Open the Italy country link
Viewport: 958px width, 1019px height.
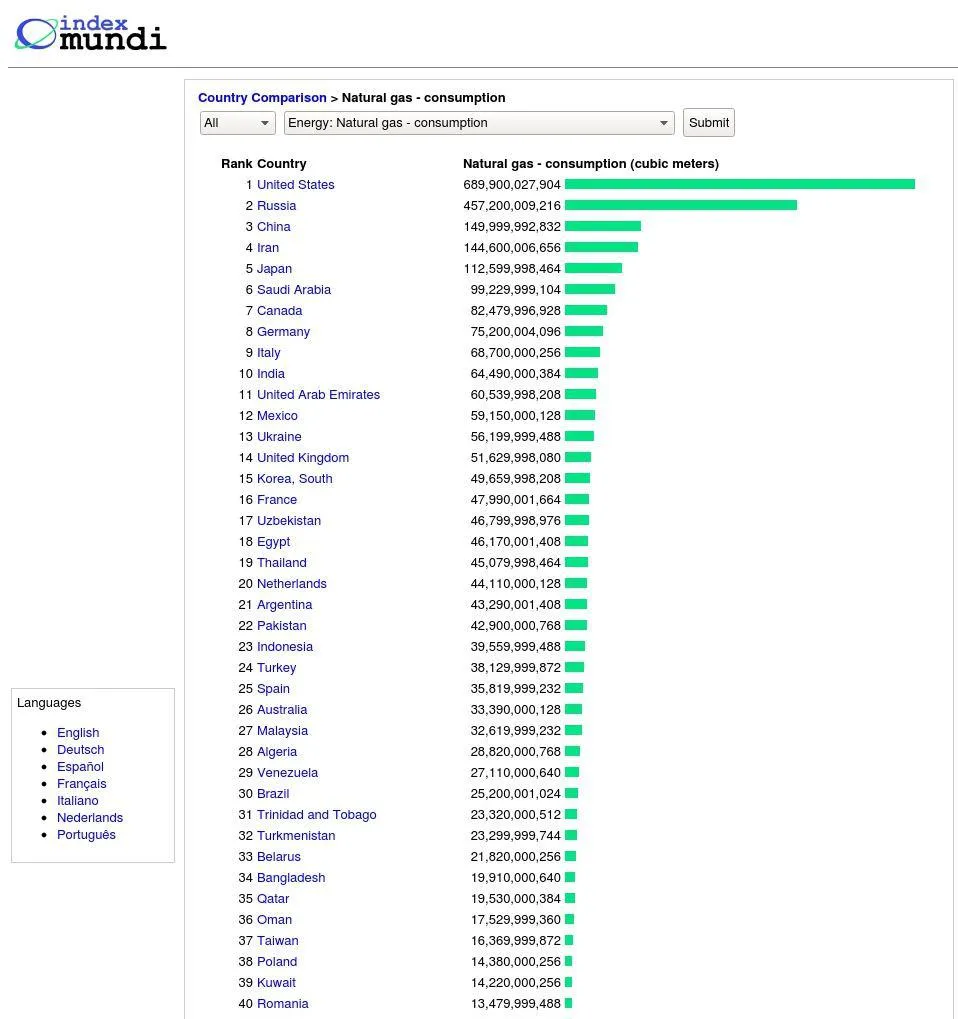click(268, 353)
